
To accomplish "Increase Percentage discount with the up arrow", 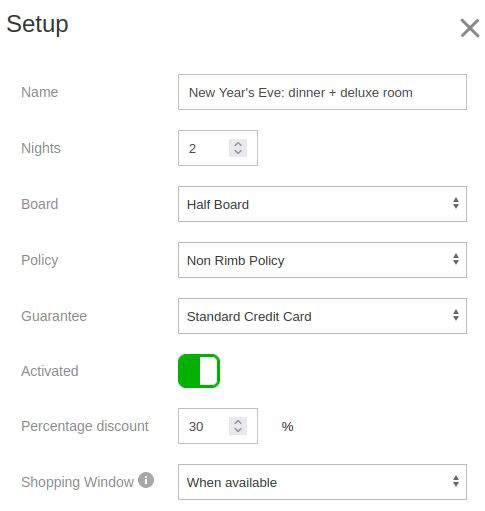I will point(238,422).
